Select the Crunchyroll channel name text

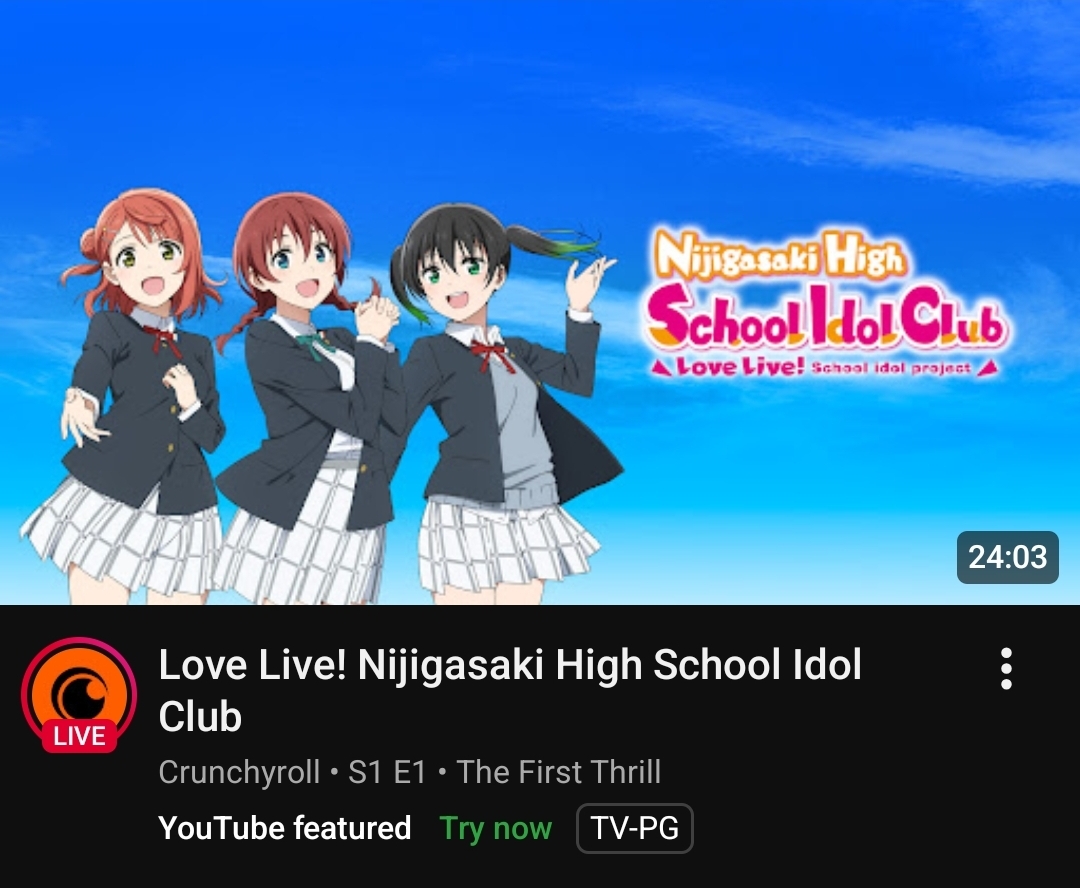click(239, 772)
